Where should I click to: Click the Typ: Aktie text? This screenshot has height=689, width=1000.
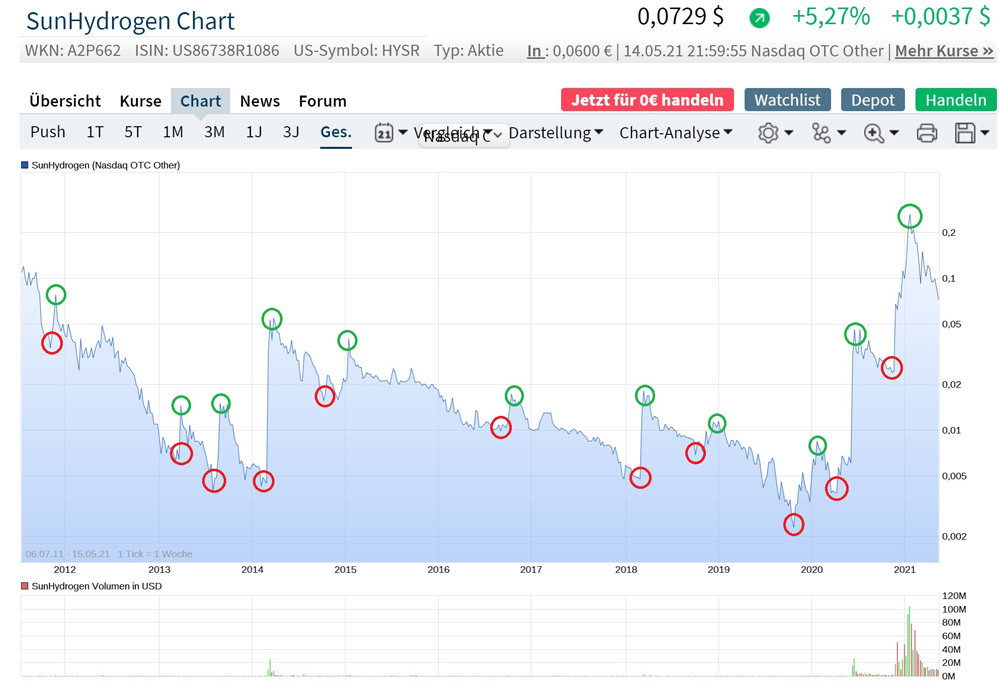pyautogui.click(x=469, y=50)
